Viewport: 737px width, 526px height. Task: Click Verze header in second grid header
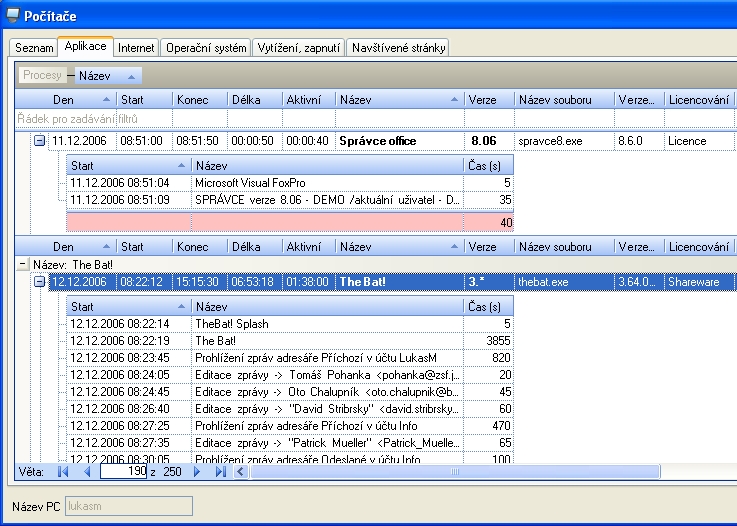click(489, 247)
